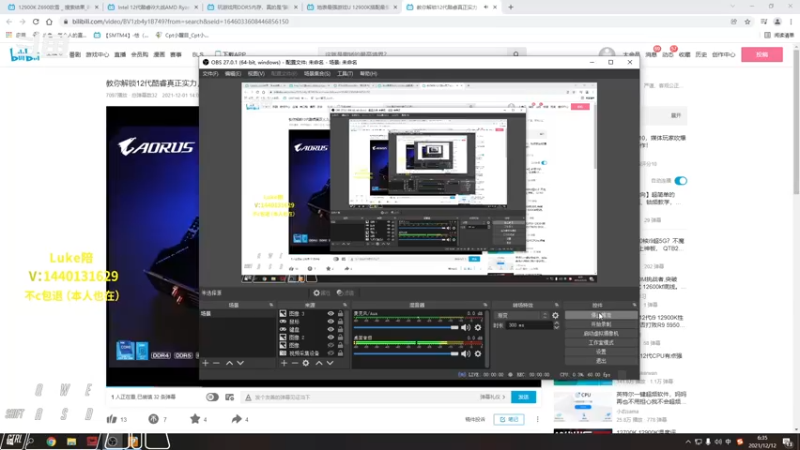
Task: Go to Chrome home page
Action: click(x=49, y=21)
